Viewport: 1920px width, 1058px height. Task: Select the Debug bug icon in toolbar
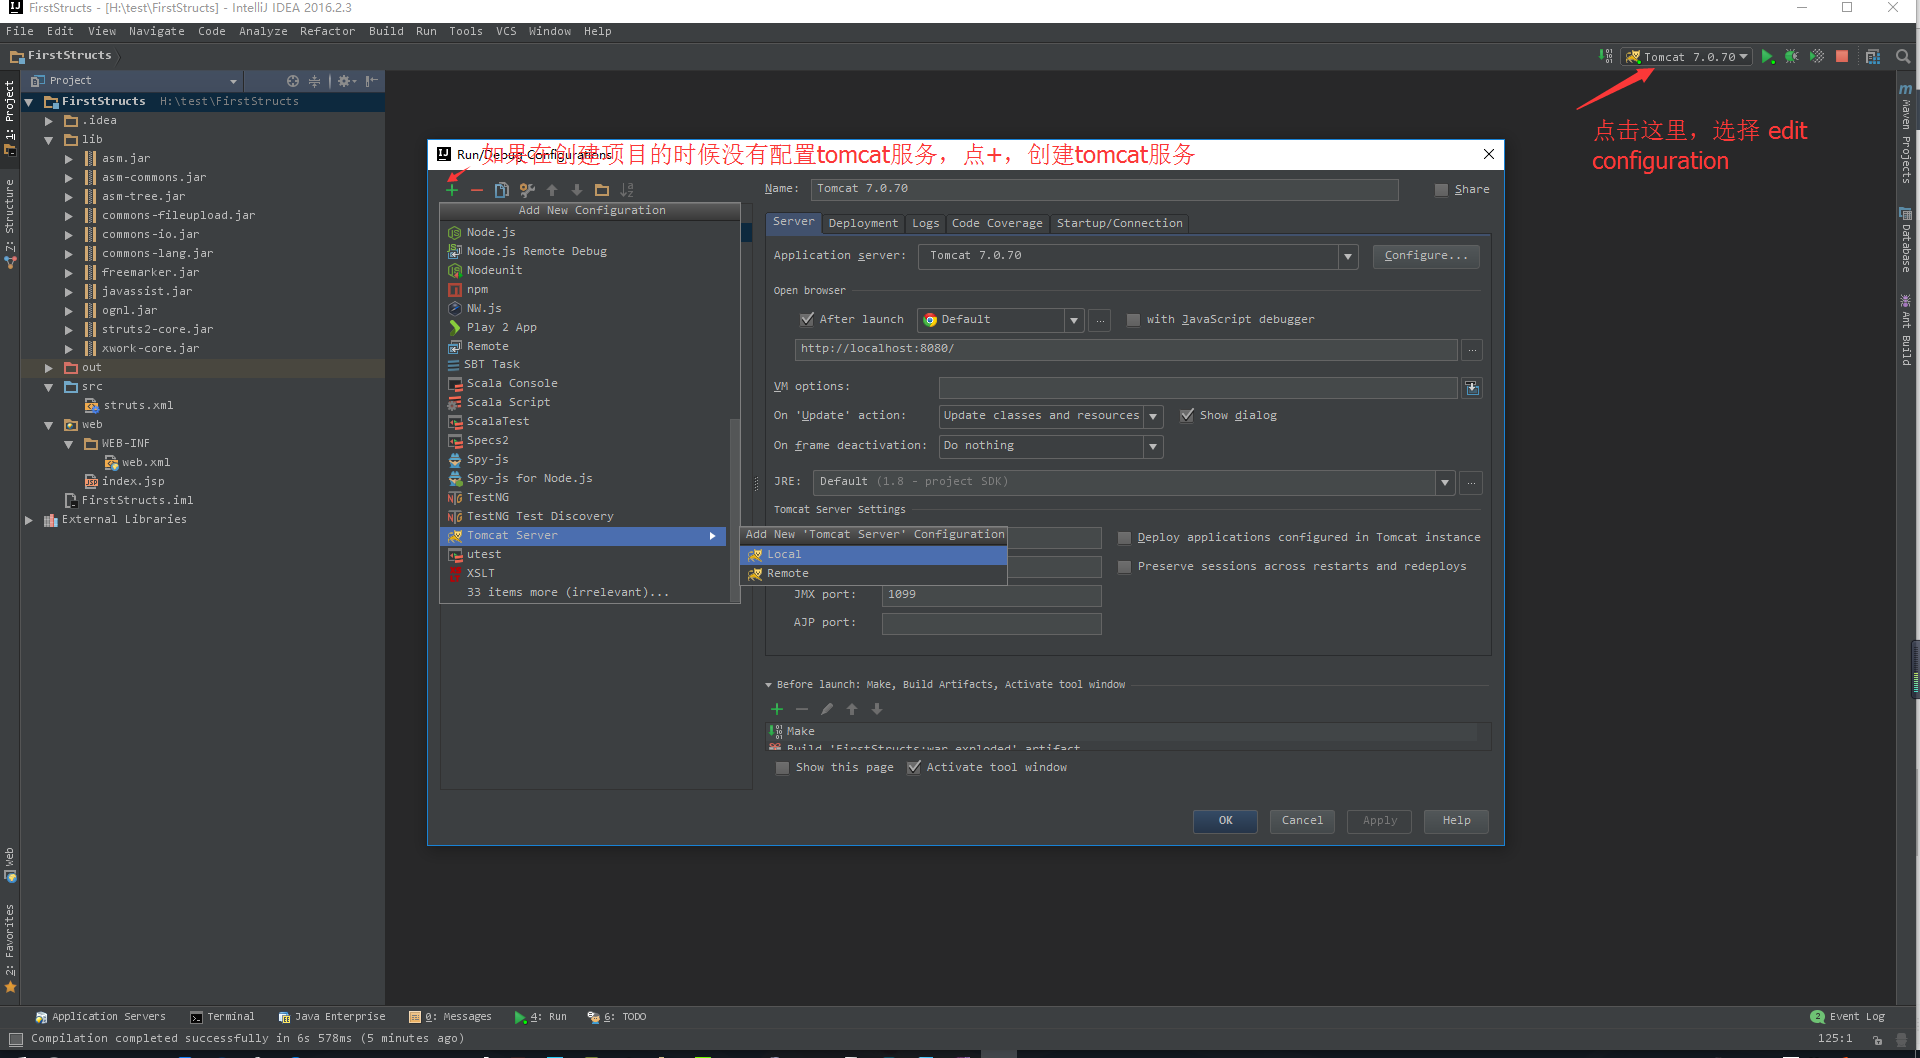pos(1791,57)
